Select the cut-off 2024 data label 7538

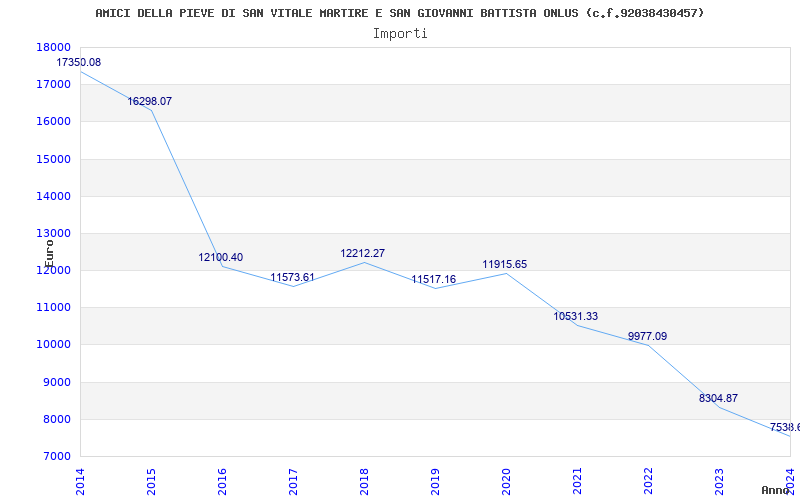click(785, 427)
